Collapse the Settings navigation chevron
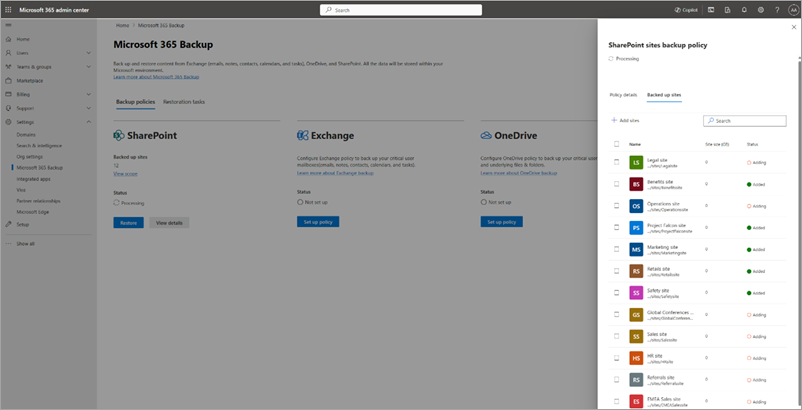The width and height of the screenshot is (802, 410). pyautogui.click(x=88, y=122)
